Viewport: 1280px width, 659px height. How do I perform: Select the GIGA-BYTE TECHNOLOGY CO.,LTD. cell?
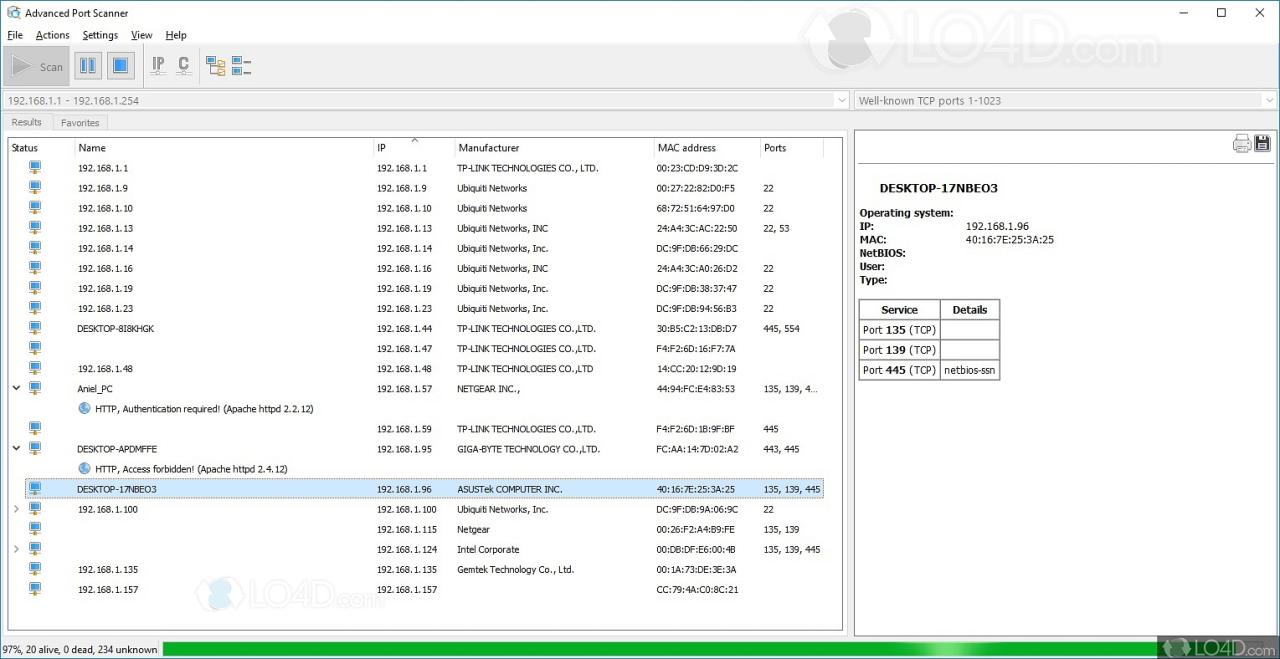(528, 449)
